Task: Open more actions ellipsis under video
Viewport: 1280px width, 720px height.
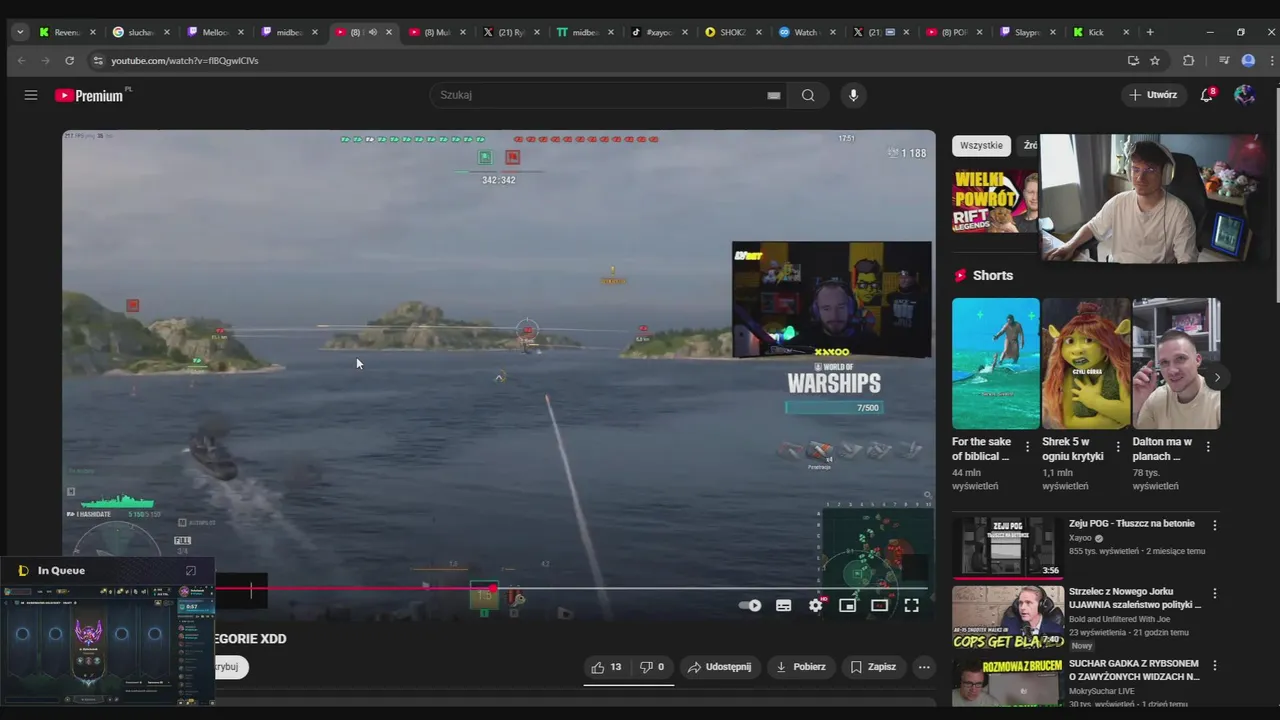Action: point(924,667)
